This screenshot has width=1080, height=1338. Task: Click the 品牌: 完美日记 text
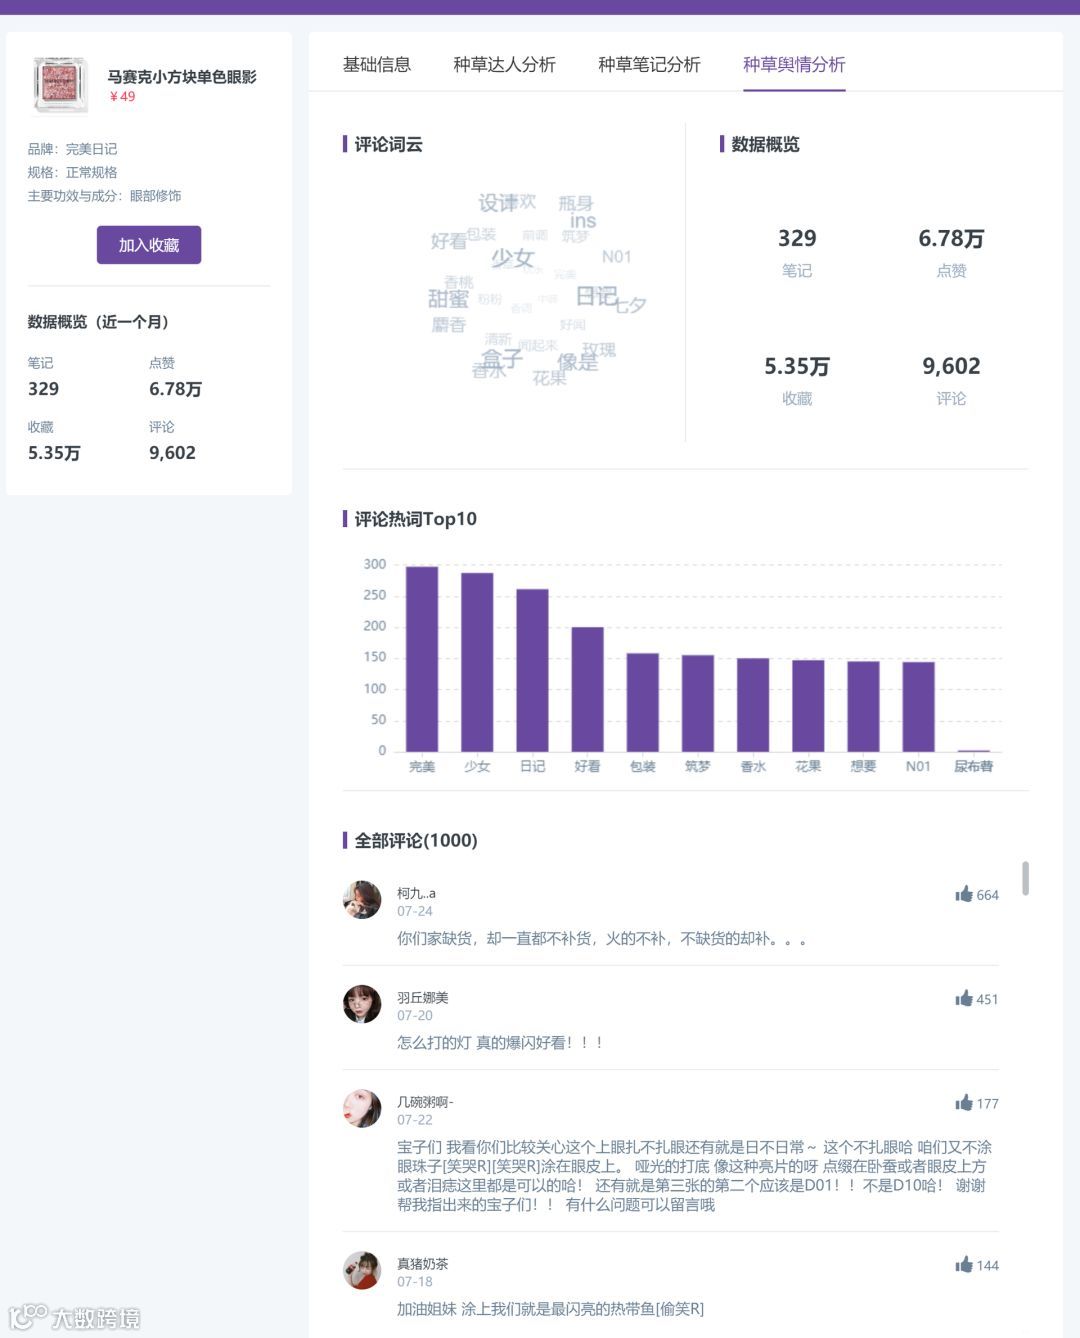[72, 149]
